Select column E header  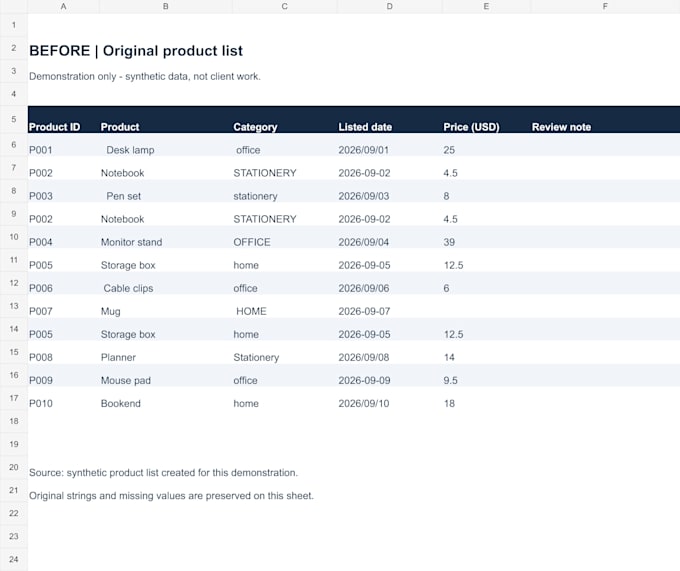point(486,7)
